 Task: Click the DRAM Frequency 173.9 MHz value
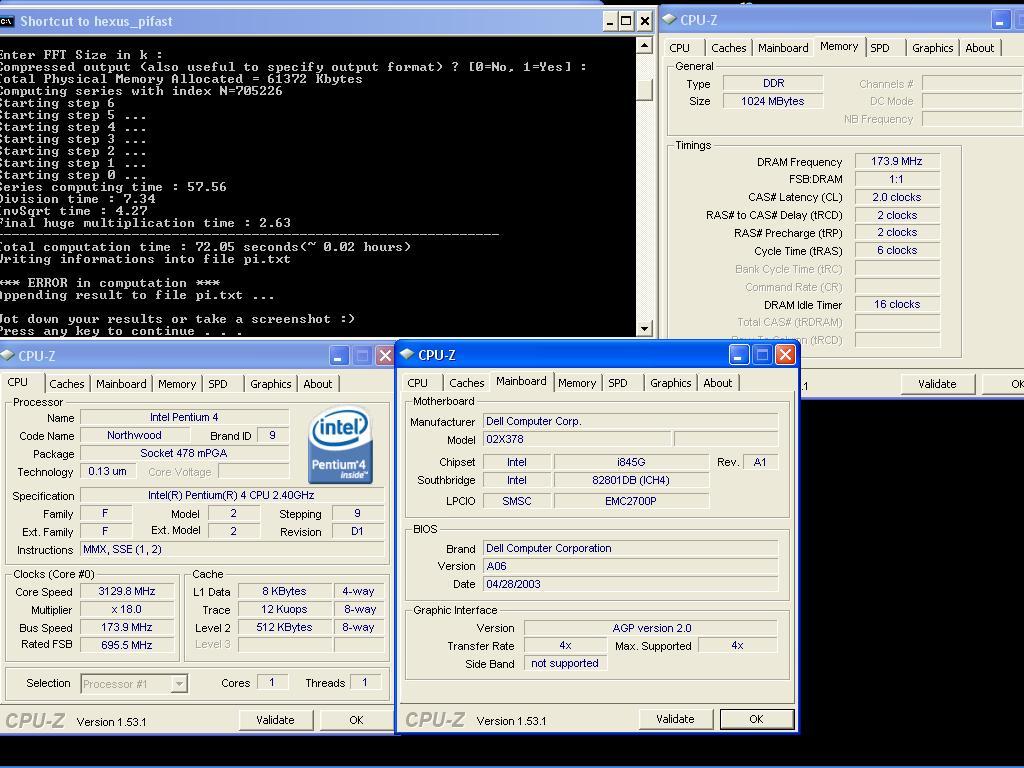pos(897,161)
